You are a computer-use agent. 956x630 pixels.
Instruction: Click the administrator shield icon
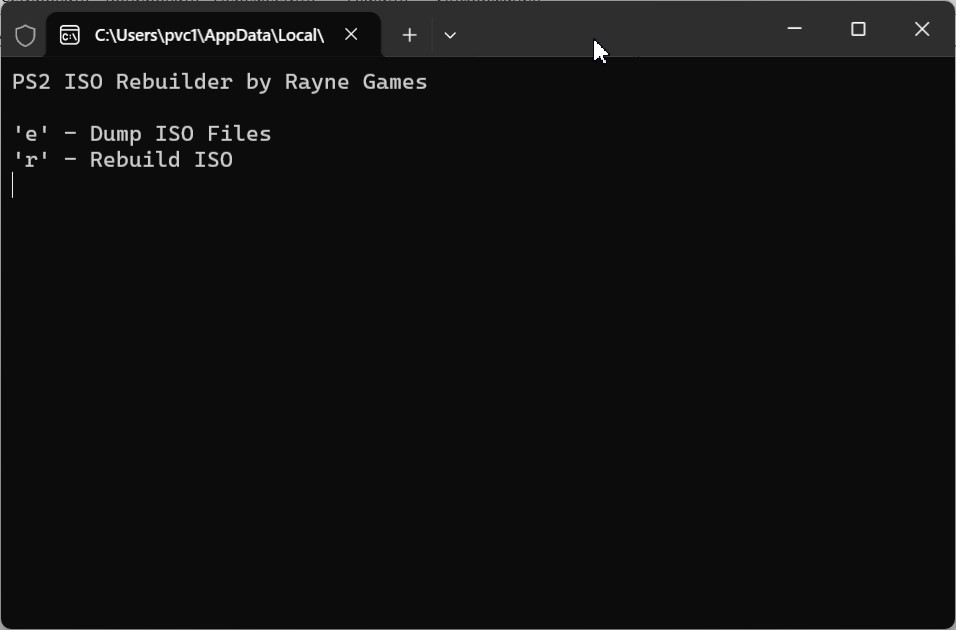click(x=25, y=35)
